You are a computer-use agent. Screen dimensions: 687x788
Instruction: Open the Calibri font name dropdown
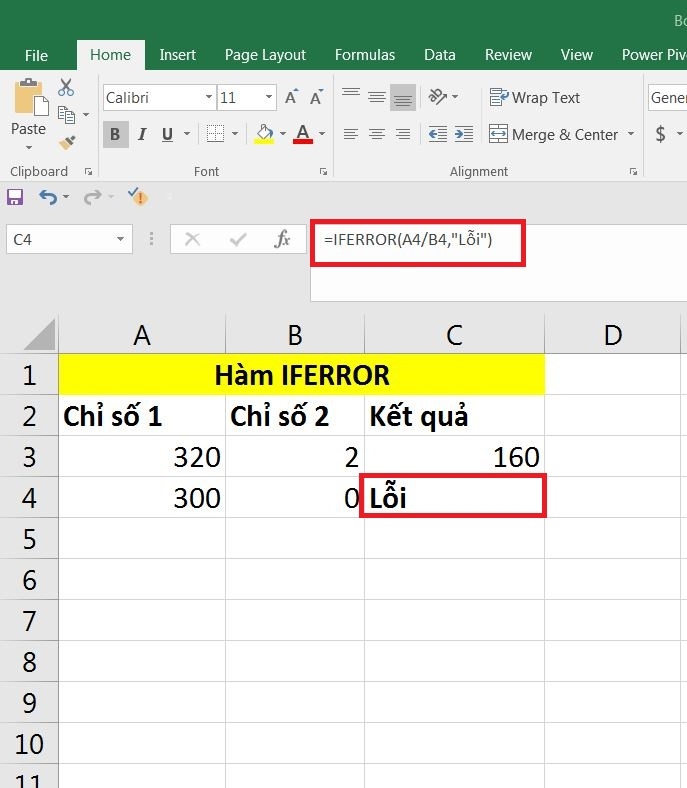209,96
